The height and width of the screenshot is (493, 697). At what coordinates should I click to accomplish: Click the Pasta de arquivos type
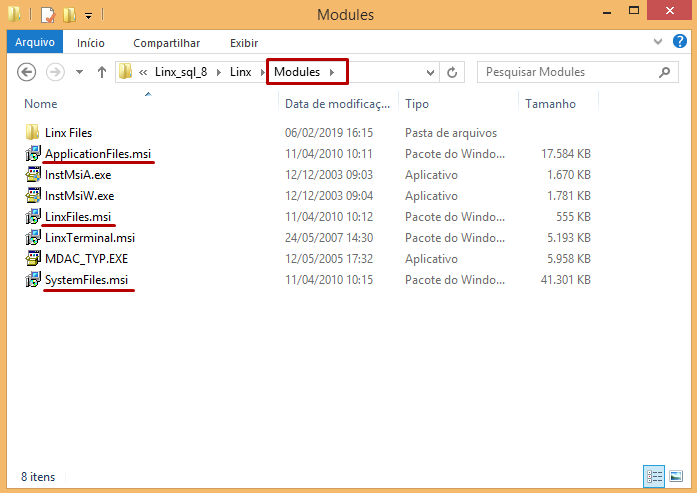(451, 133)
